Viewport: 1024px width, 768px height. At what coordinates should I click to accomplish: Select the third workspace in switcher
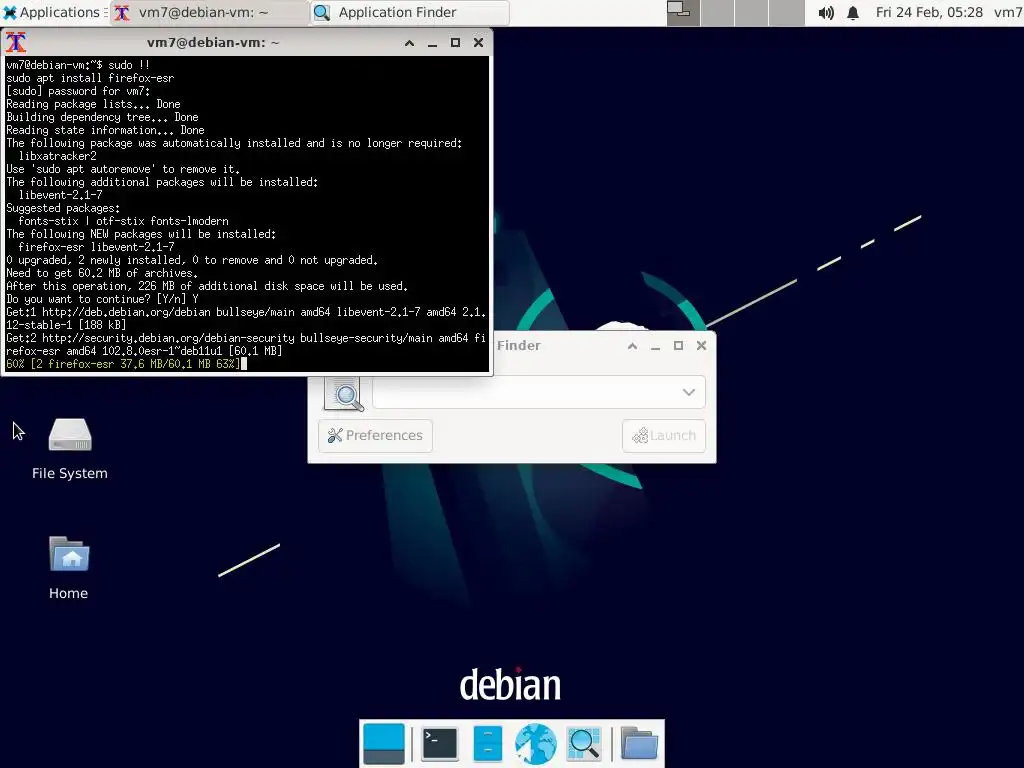pyautogui.click(x=752, y=12)
